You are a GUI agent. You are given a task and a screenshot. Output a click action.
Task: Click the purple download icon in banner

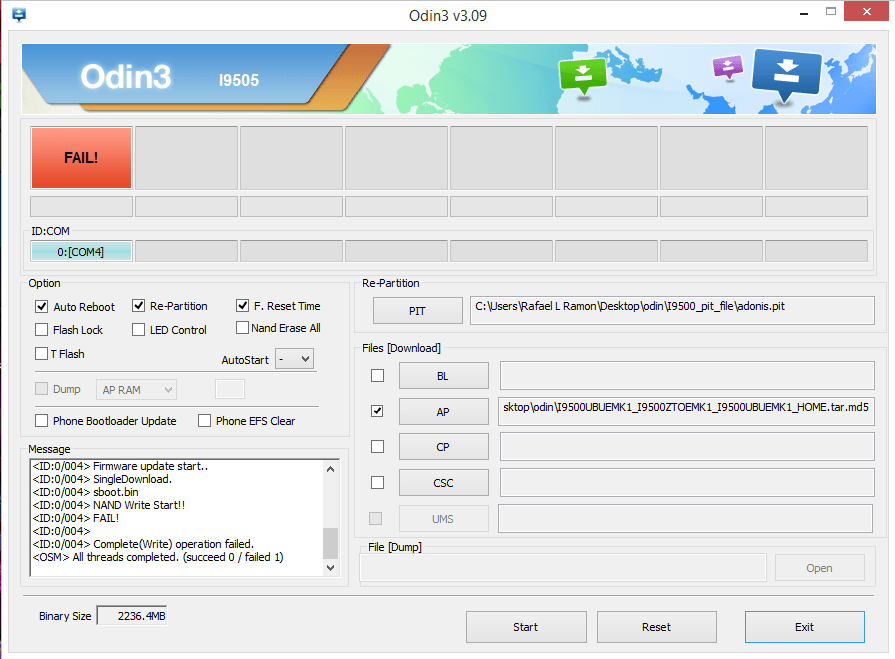point(728,67)
